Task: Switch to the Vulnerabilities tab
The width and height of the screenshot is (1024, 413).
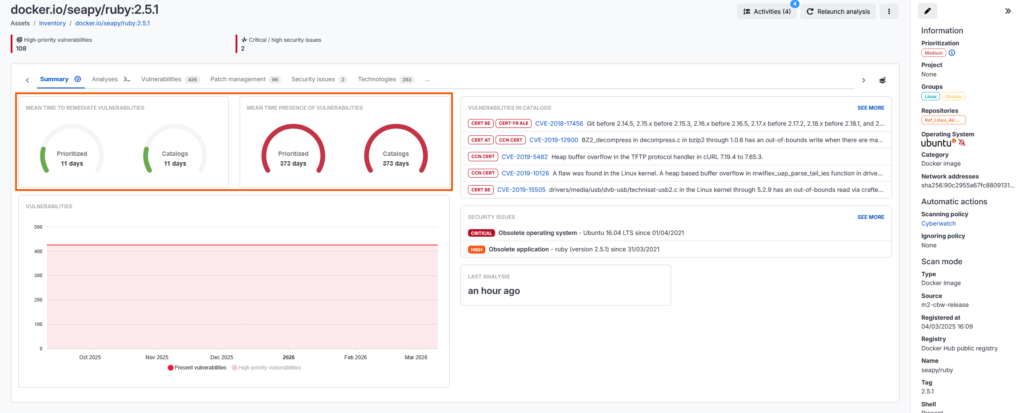Action: (x=161, y=78)
